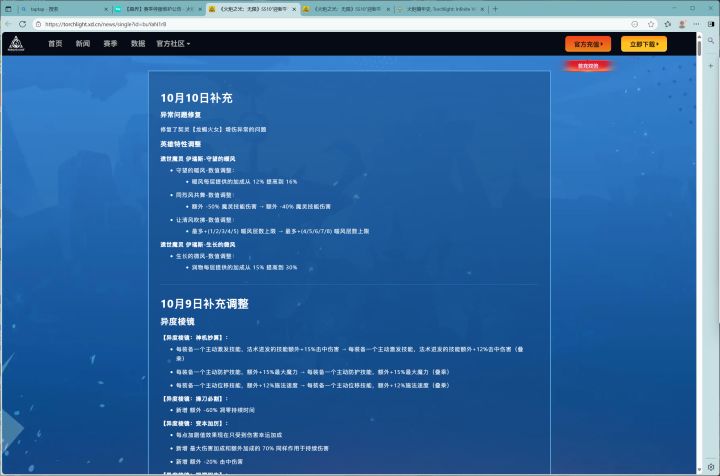Screen dimensions: 720x476
Task: Go back with the browser back arrow
Action: tap(8, 24)
